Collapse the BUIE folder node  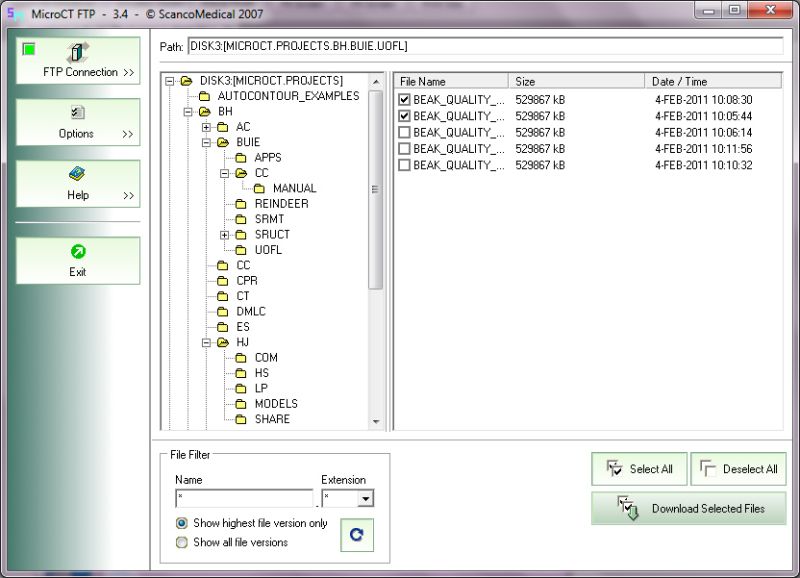206,142
